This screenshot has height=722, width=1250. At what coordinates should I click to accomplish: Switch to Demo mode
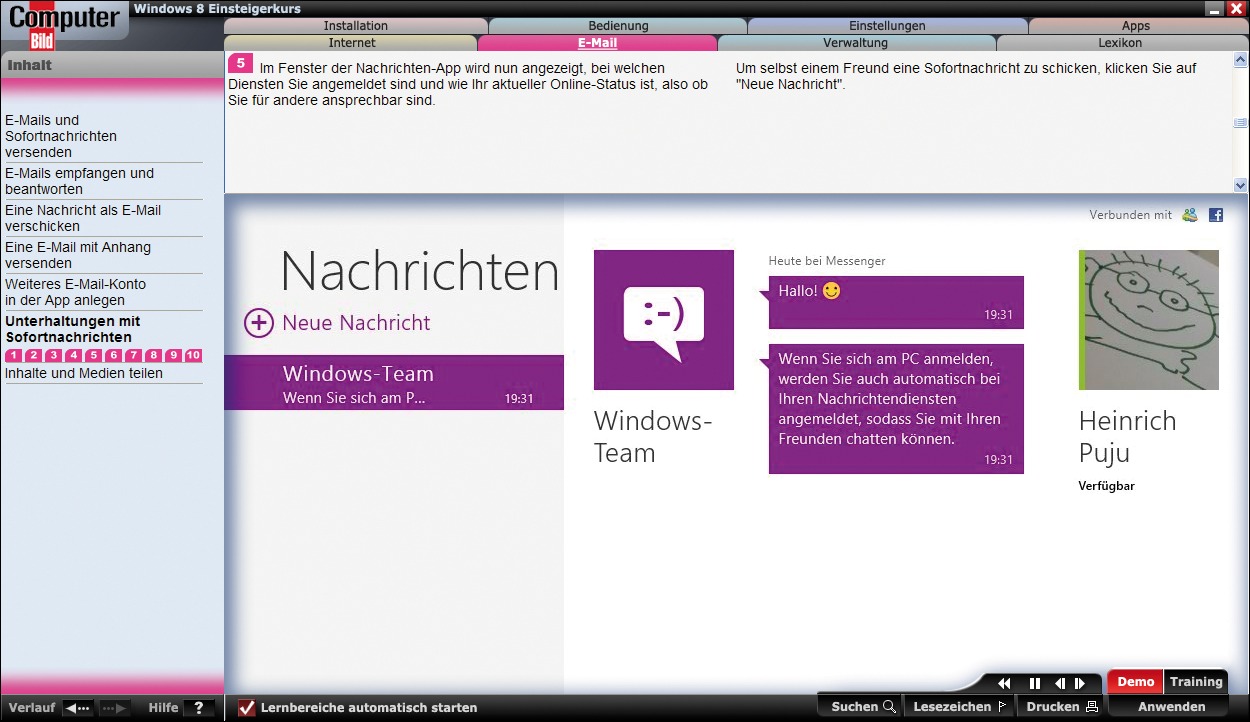[1135, 682]
